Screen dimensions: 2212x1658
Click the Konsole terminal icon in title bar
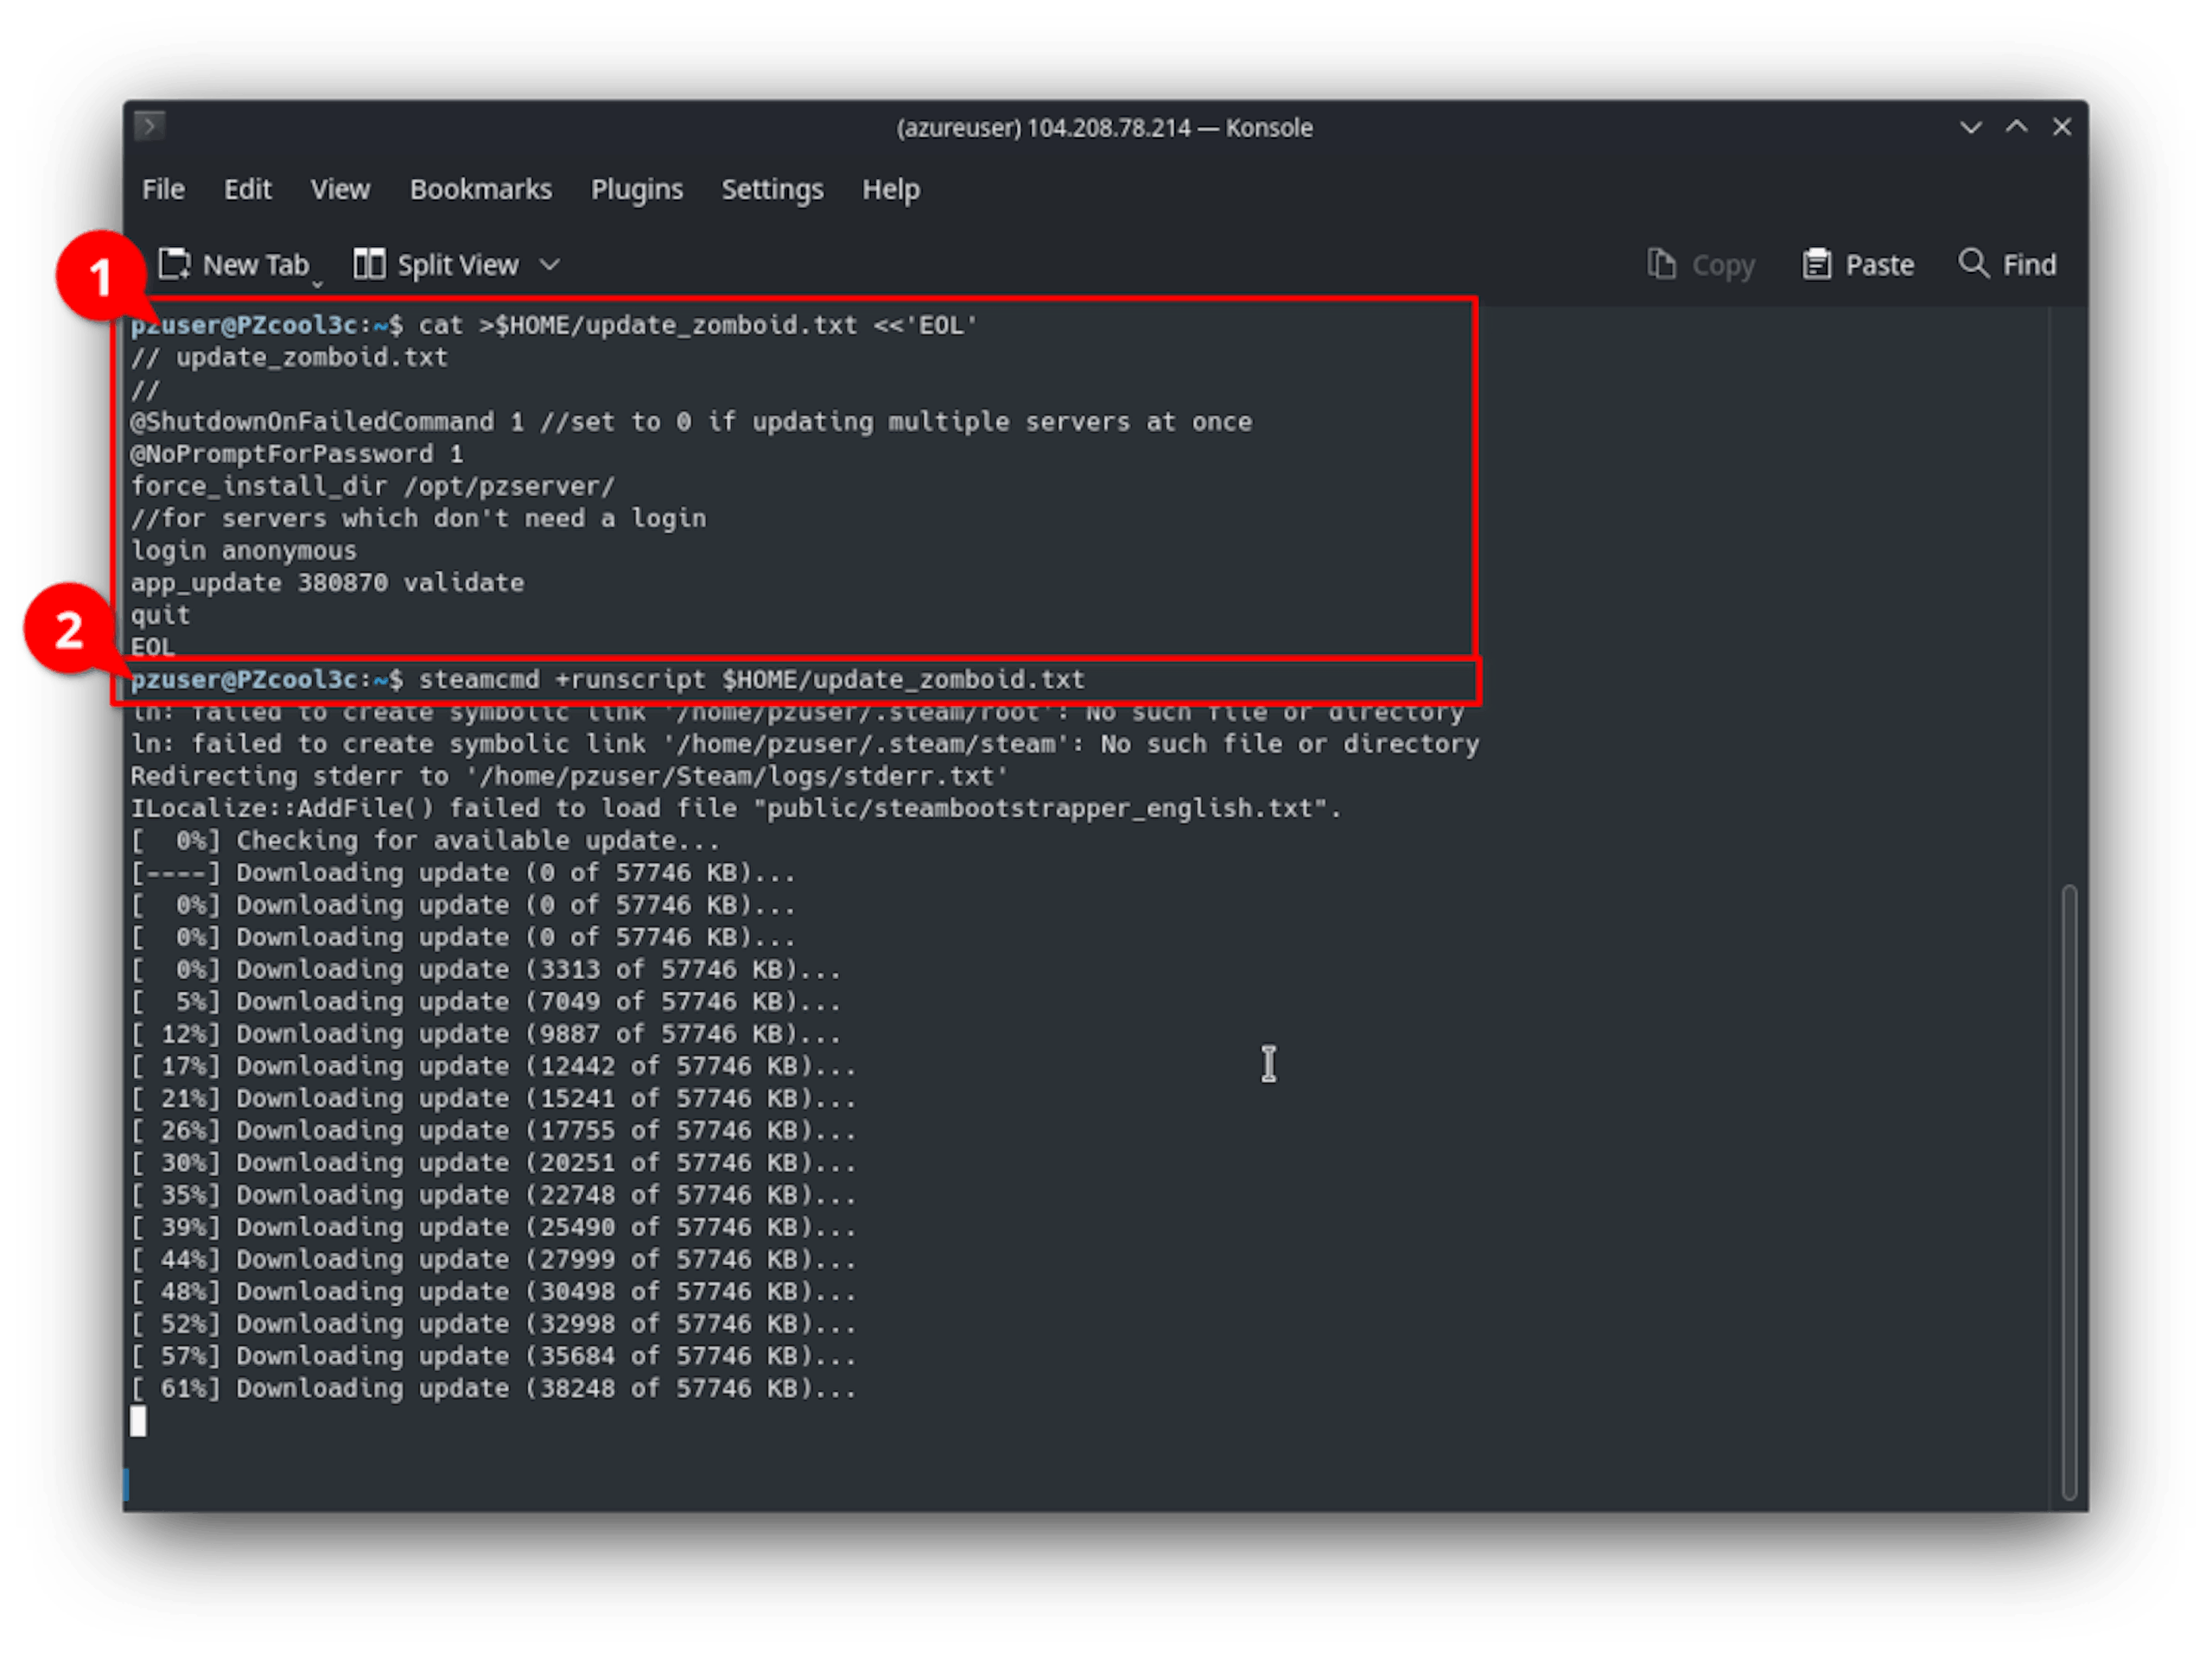(149, 126)
